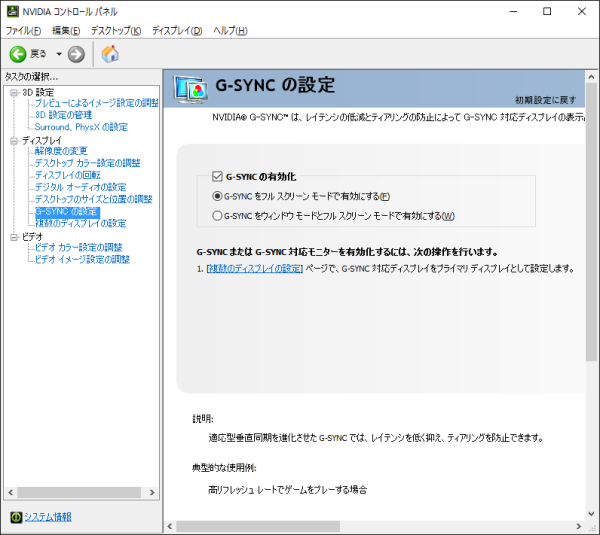Click the NVIDIA logo in title bar
Screen dimensions: 600x535
(x=13, y=11)
